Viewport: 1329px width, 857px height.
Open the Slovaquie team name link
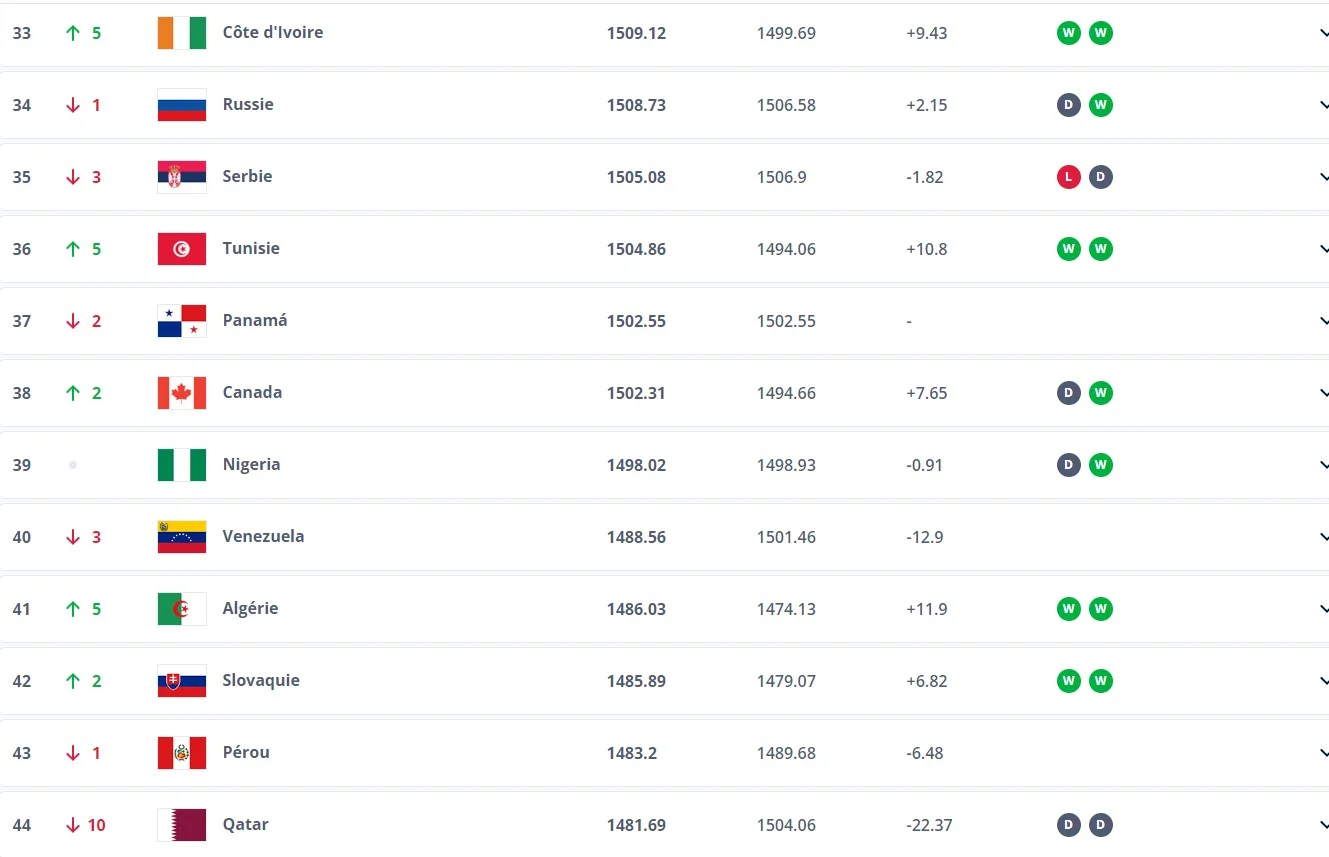pos(261,680)
